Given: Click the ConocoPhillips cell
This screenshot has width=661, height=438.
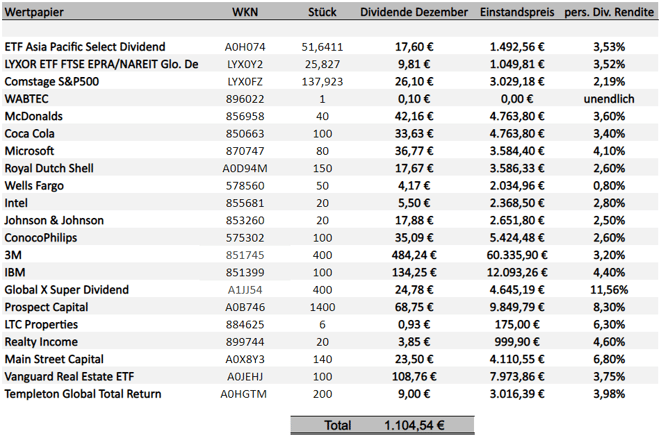Looking at the screenshot, I should (x=41, y=238).
